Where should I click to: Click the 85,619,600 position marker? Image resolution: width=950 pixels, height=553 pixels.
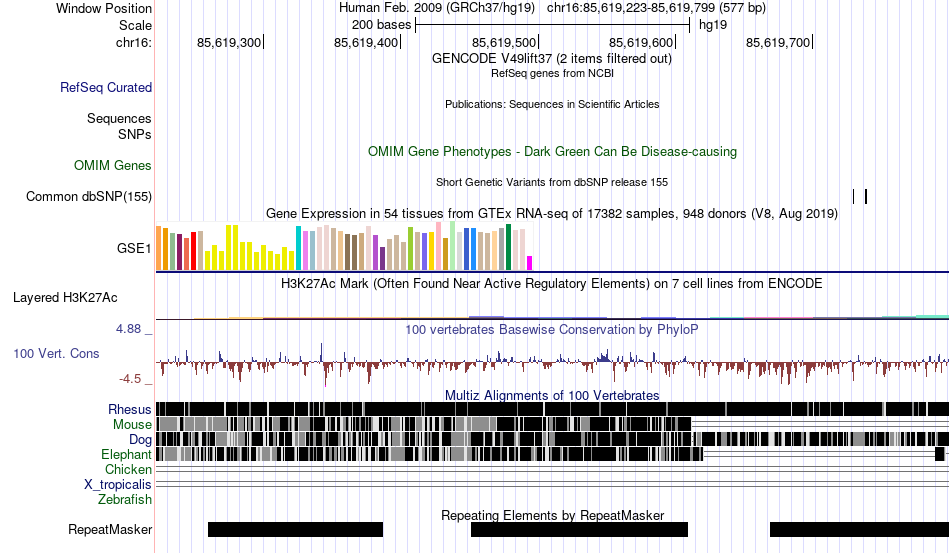642,42
